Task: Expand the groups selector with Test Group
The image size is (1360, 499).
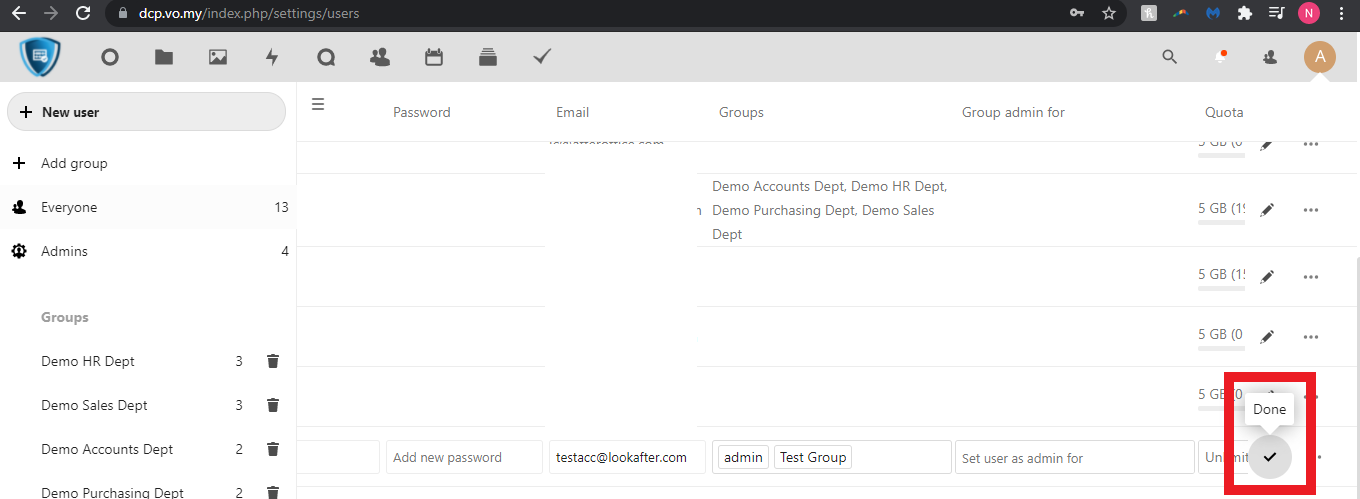Action: pos(900,457)
